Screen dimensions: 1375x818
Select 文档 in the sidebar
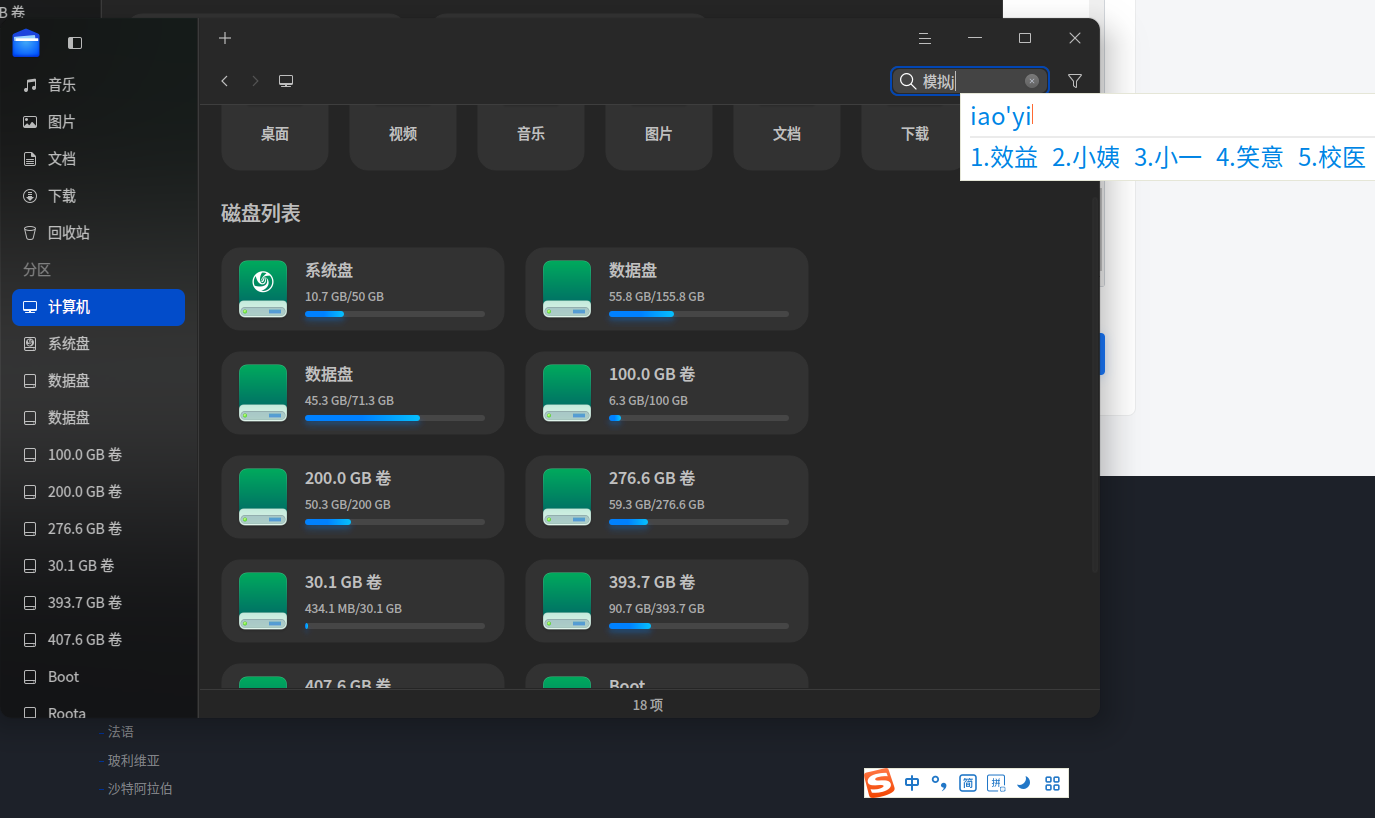(99, 159)
